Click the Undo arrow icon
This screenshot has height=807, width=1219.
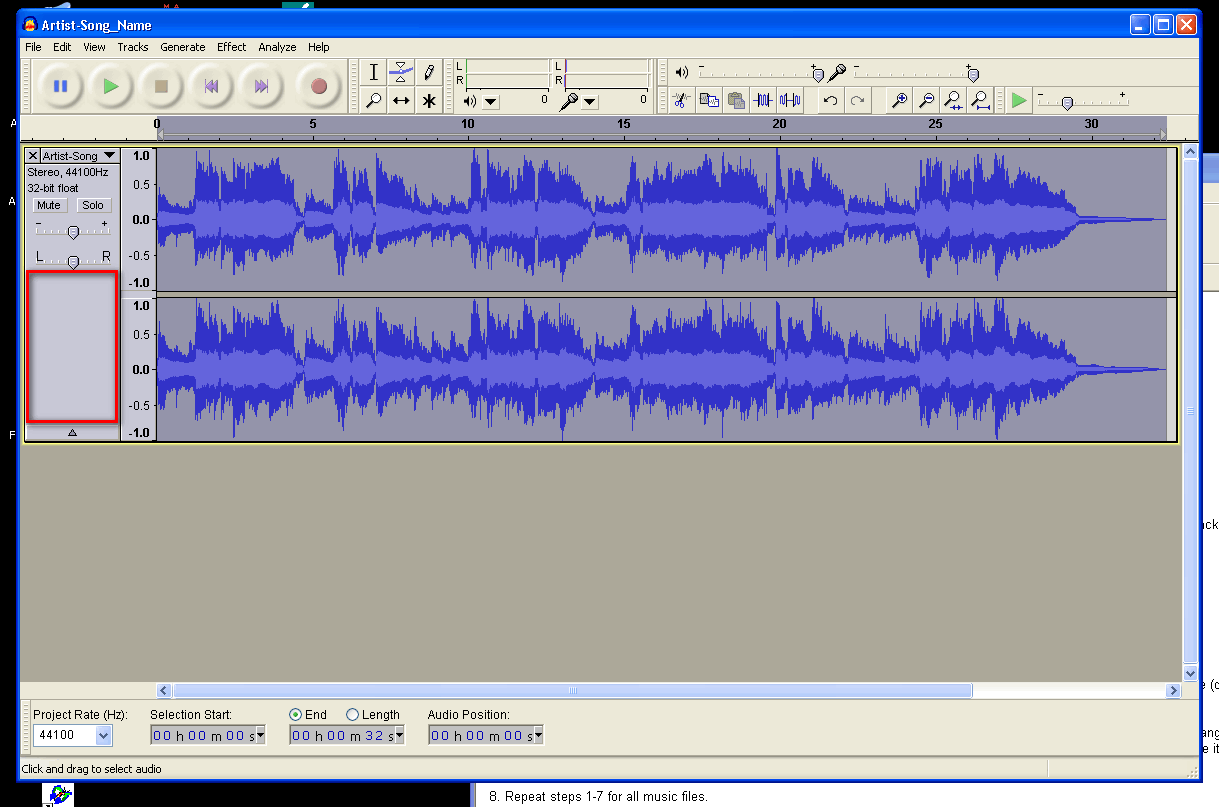pos(829,100)
